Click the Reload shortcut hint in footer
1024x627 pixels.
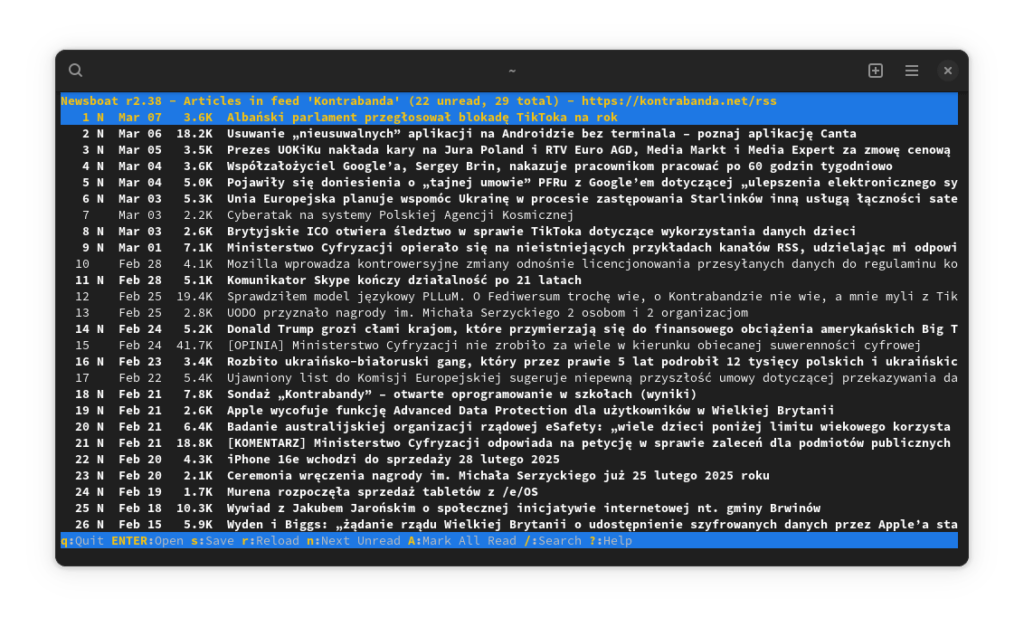pos(270,541)
